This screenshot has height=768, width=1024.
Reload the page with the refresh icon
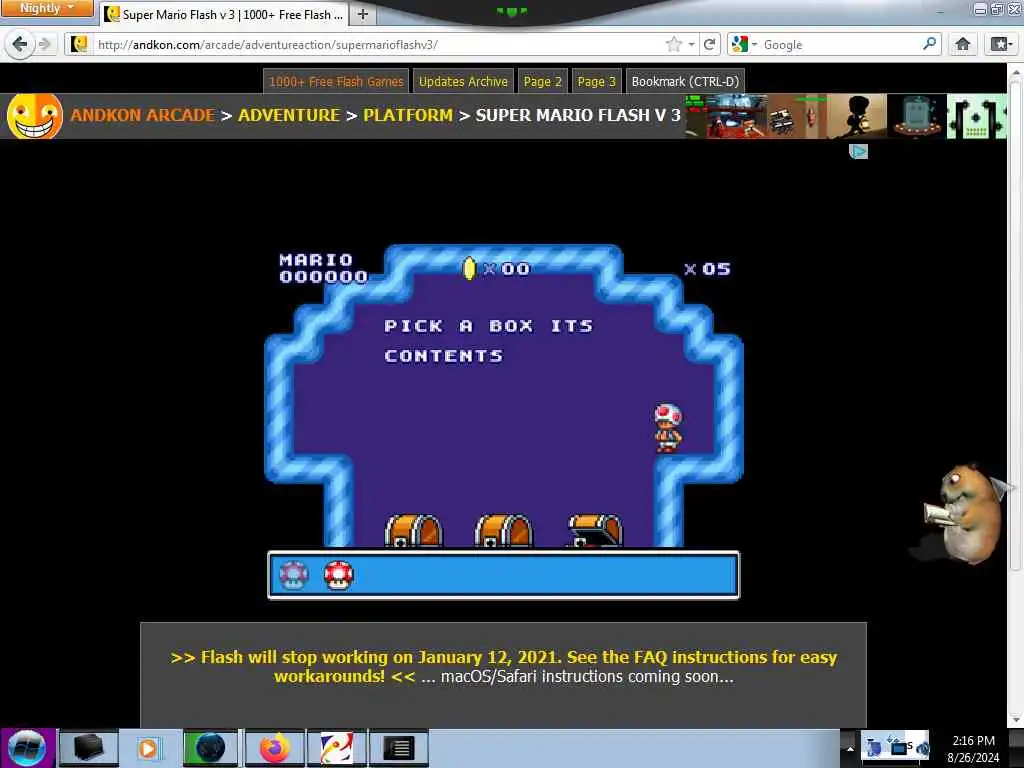(x=710, y=44)
